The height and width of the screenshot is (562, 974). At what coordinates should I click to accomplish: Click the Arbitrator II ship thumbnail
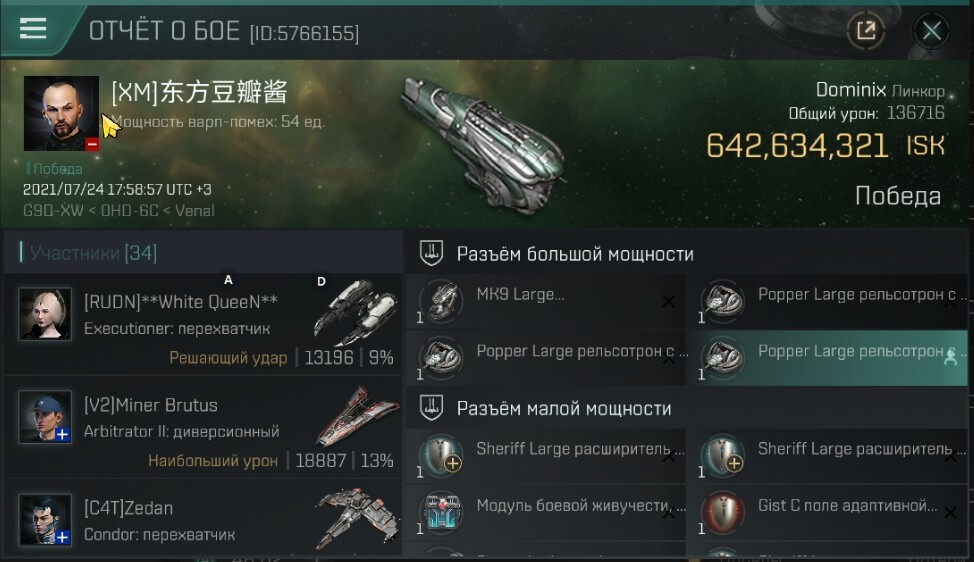coord(357,417)
